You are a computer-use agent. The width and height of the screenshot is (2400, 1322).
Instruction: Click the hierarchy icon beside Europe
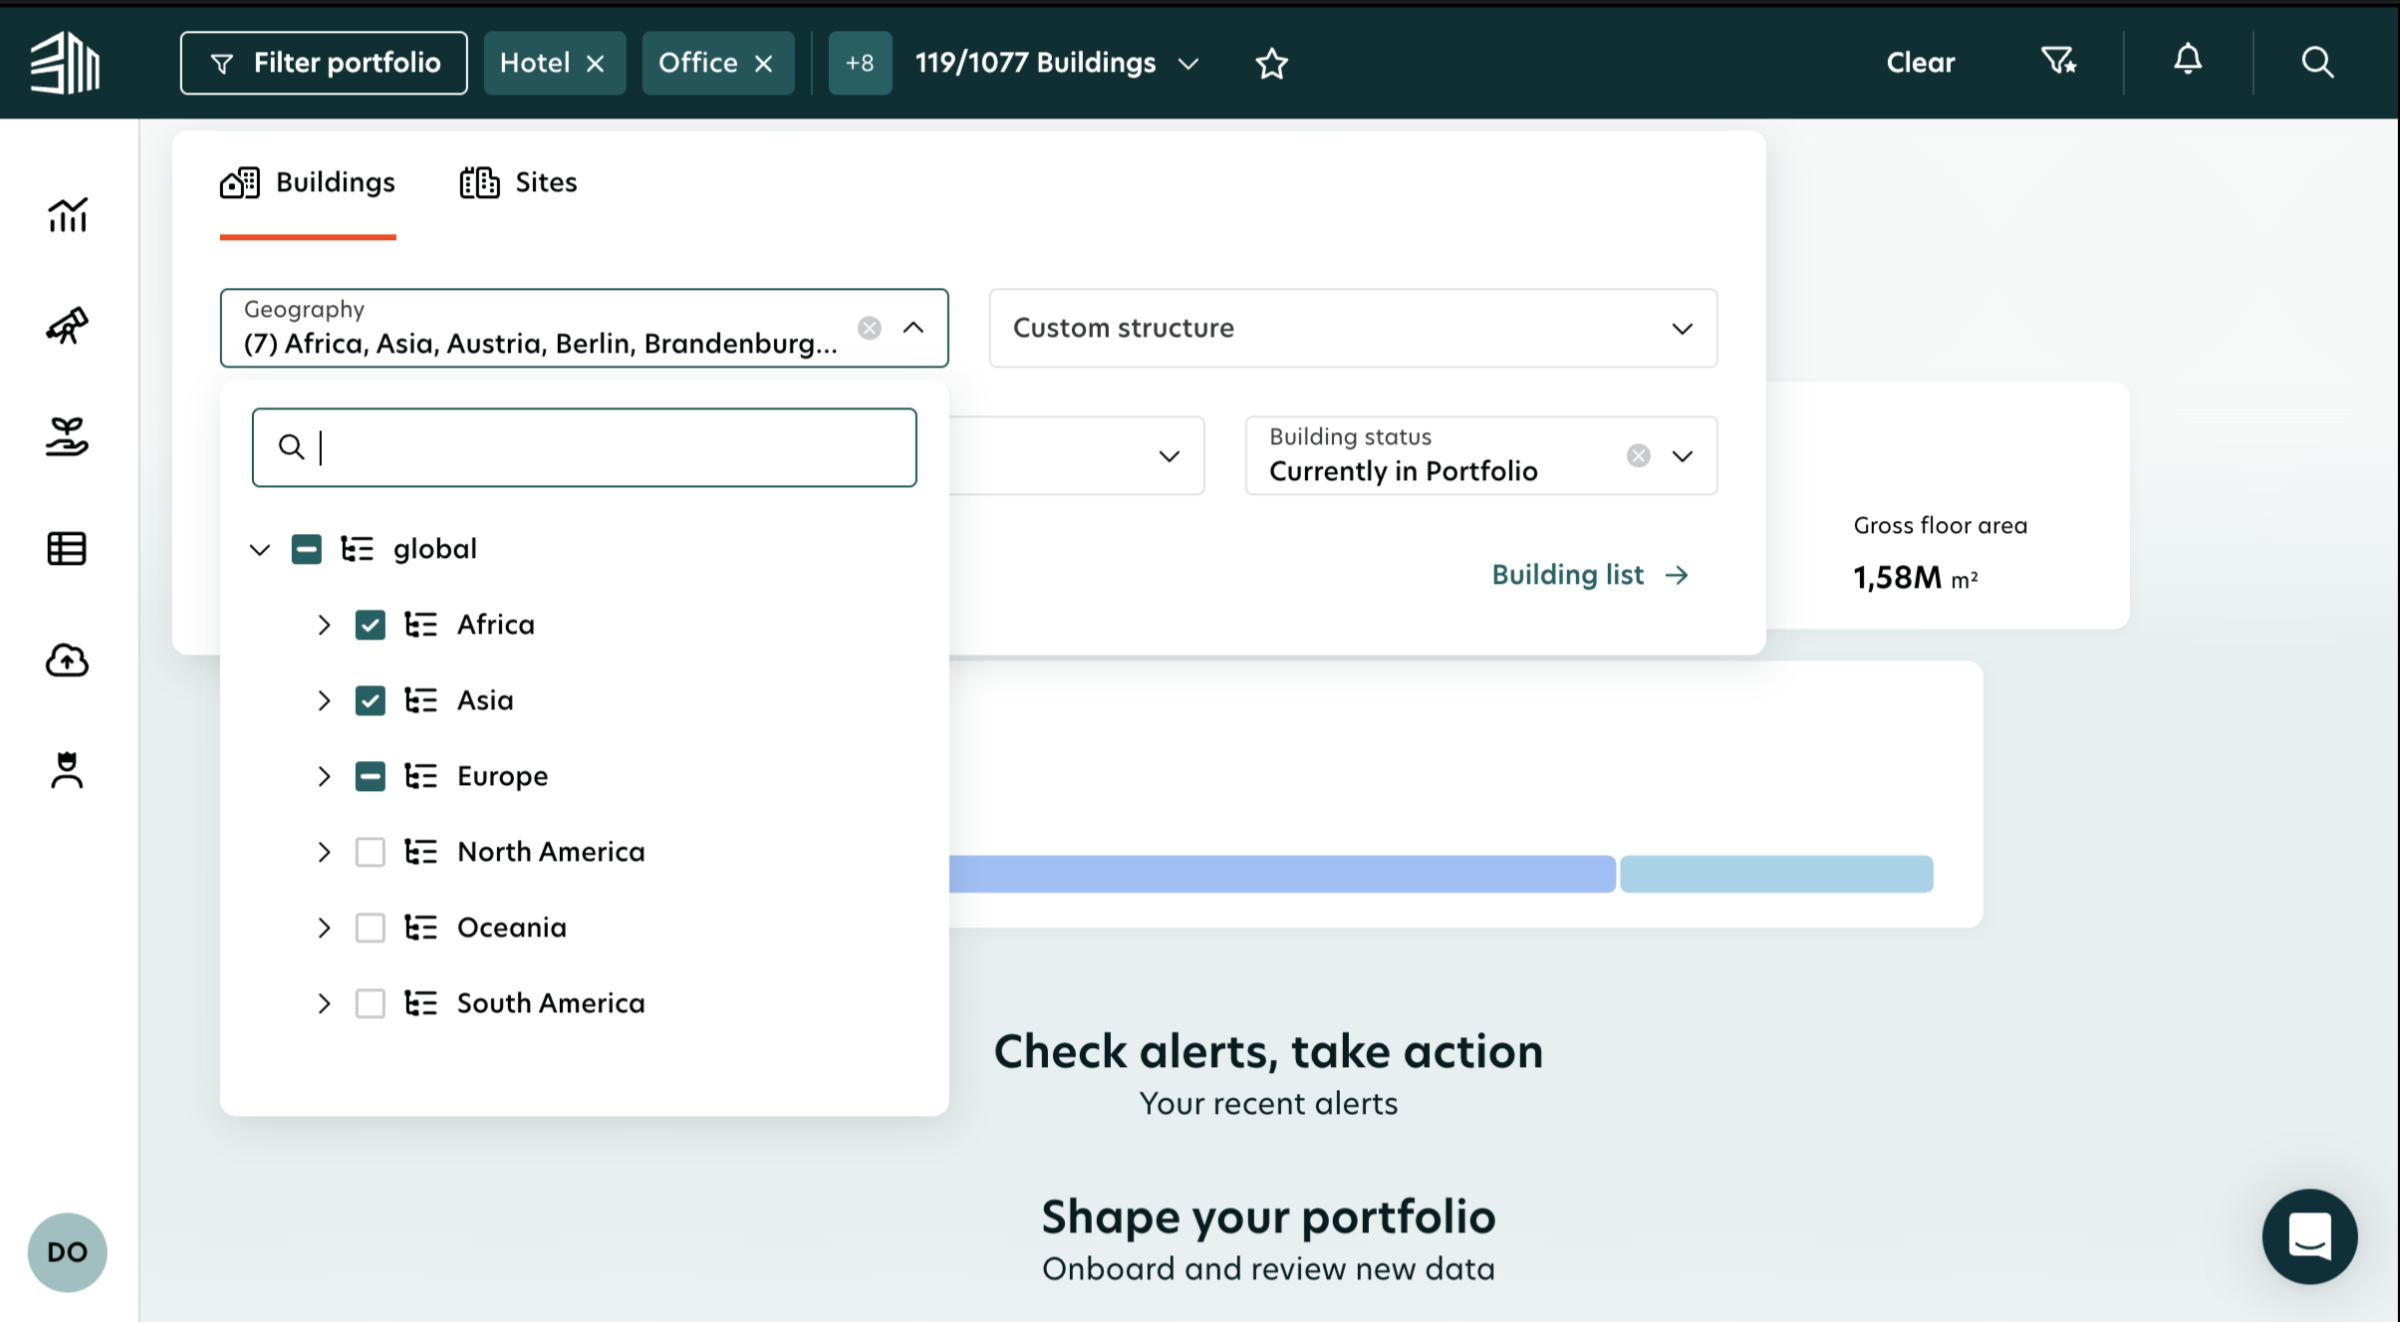click(x=421, y=776)
